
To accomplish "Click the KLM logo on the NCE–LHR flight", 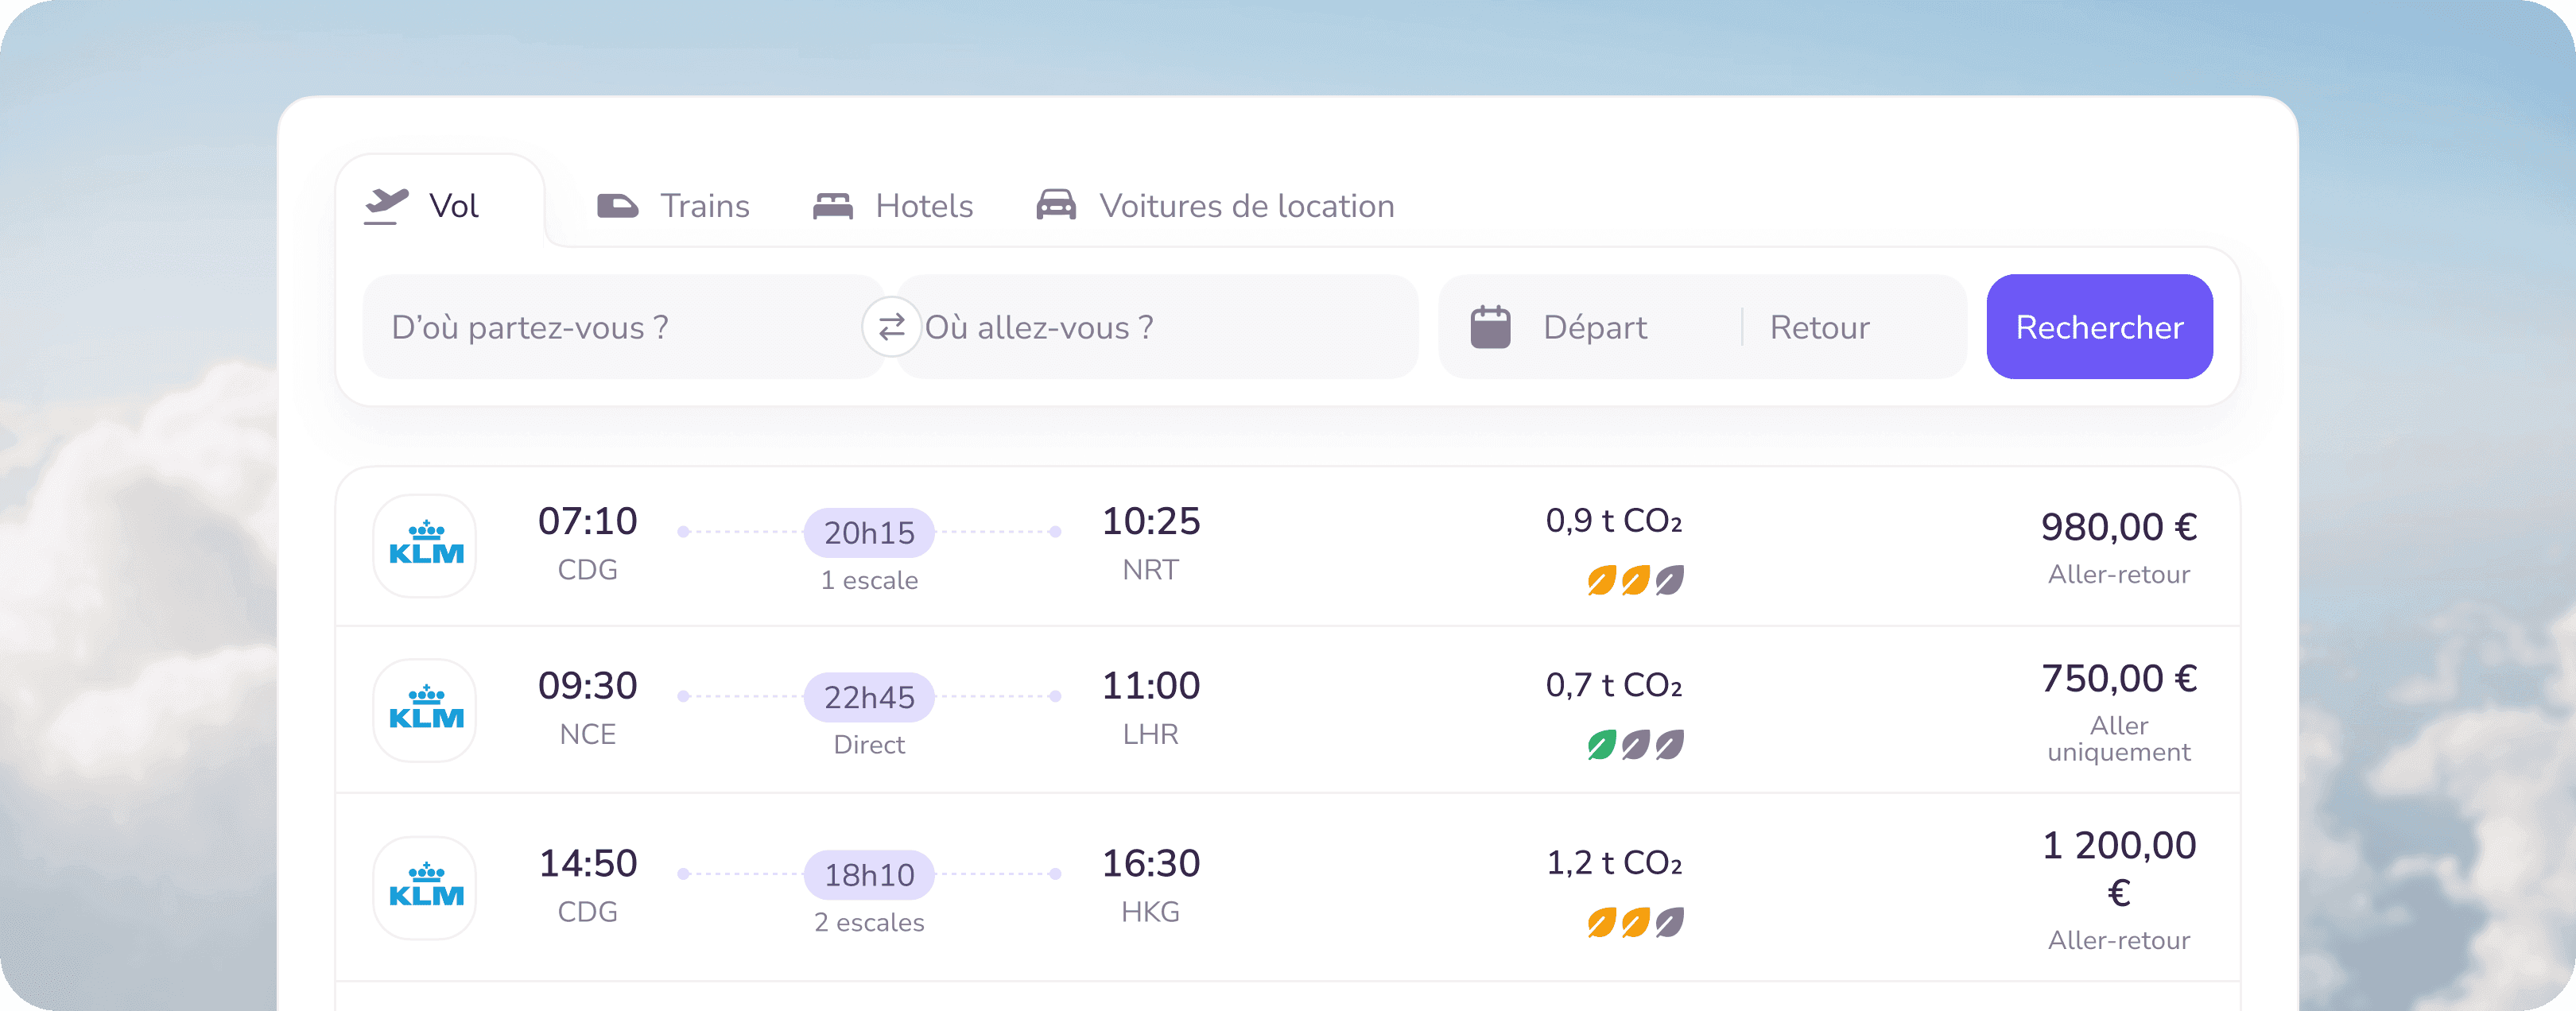I will (x=426, y=709).
